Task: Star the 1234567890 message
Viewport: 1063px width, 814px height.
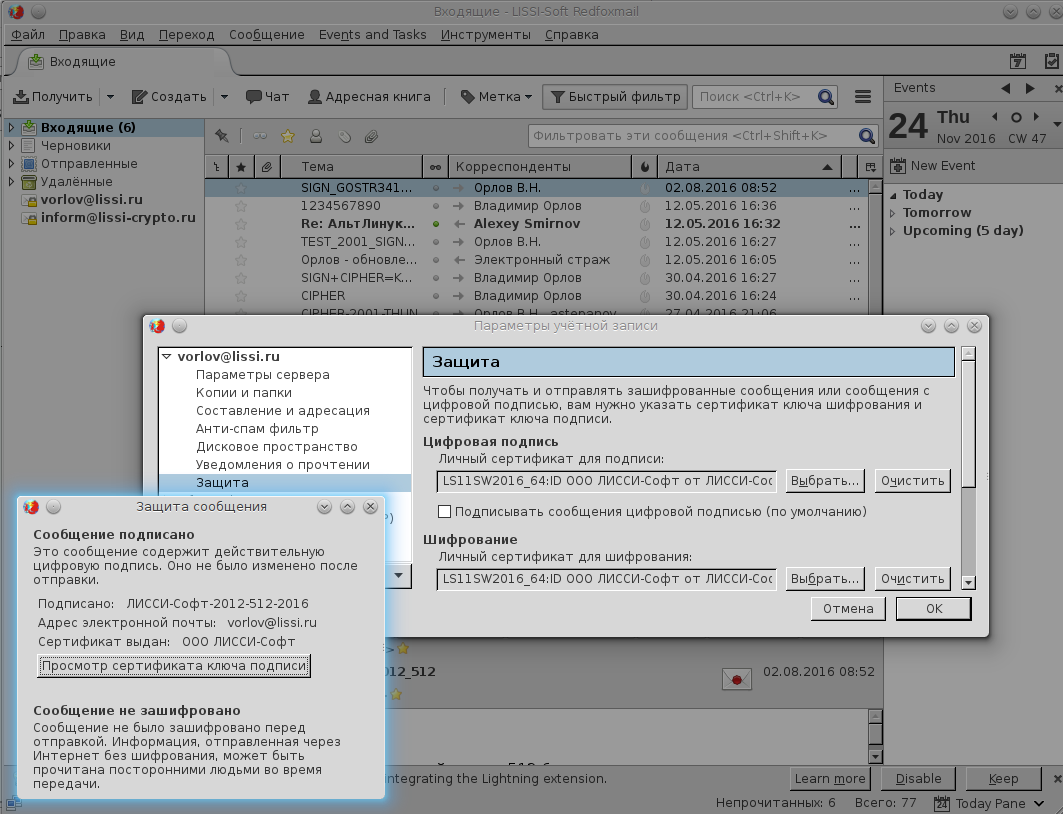Action: 241,206
